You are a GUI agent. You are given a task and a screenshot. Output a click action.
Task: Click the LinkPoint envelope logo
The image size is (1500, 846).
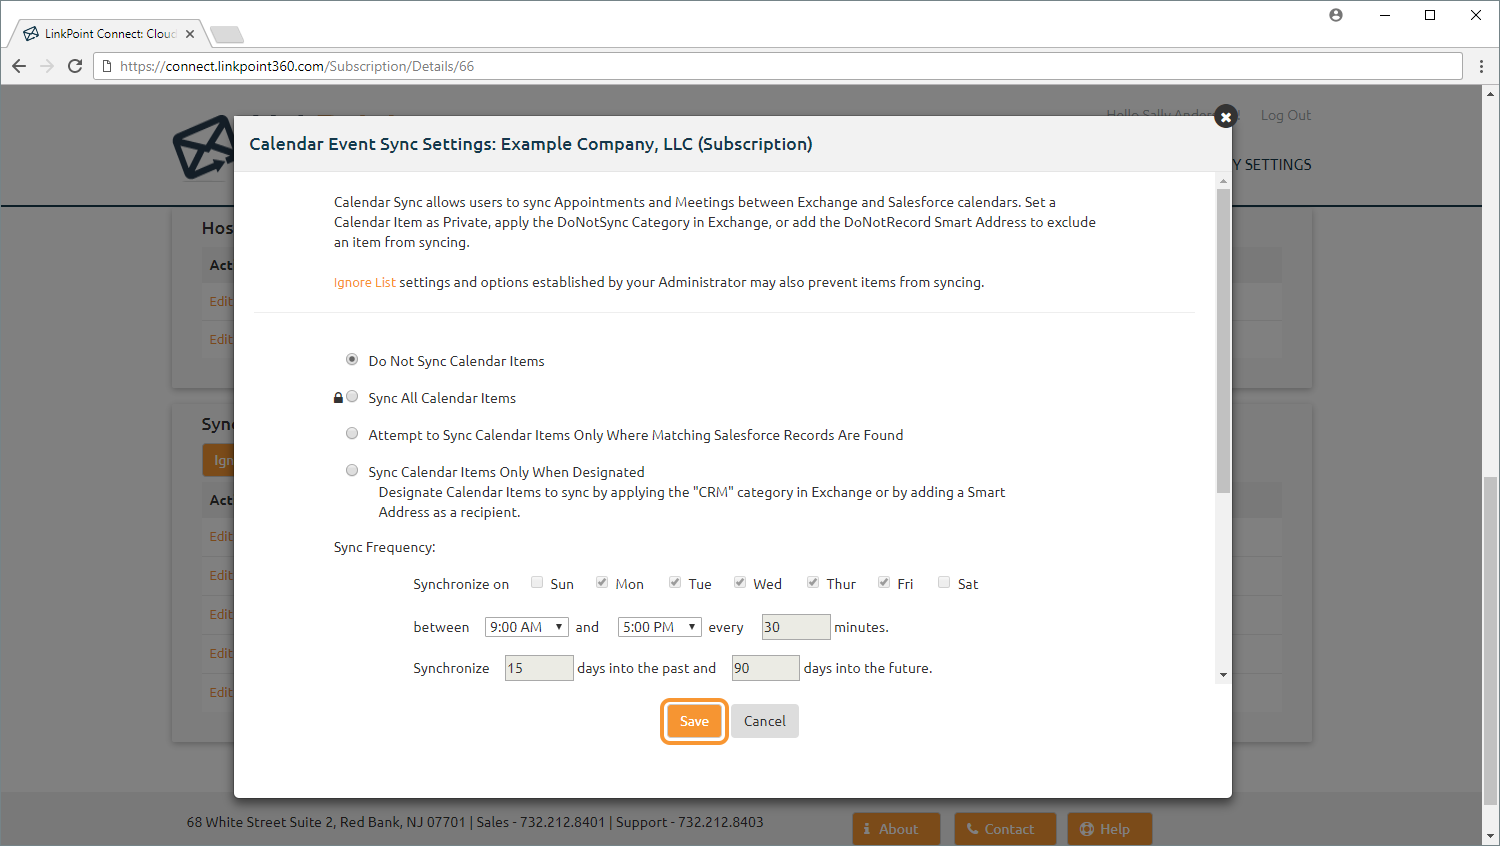pos(203,148)
